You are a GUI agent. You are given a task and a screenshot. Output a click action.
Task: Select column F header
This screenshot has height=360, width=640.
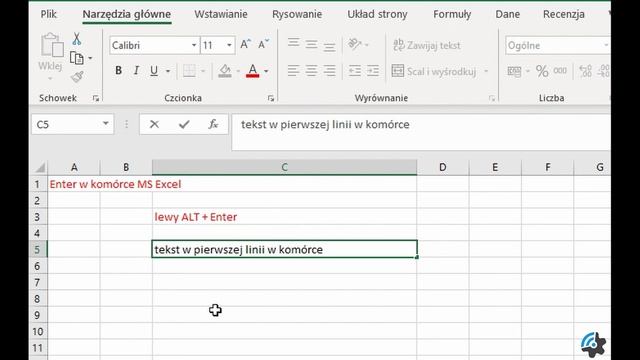(x=548, y=167)
